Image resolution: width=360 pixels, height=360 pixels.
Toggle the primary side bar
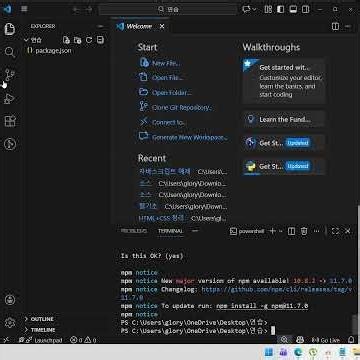point(281,9)
